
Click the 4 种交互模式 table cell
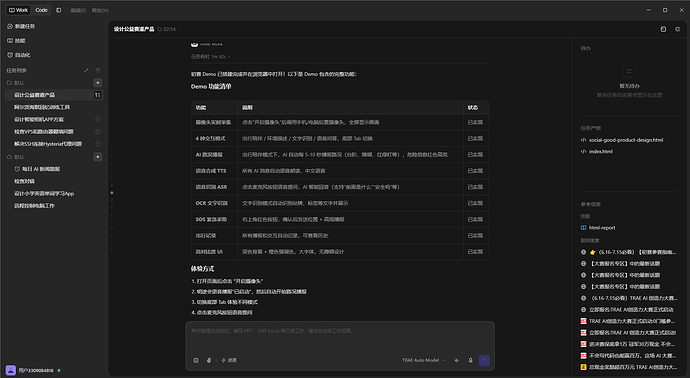pos(214,138)
